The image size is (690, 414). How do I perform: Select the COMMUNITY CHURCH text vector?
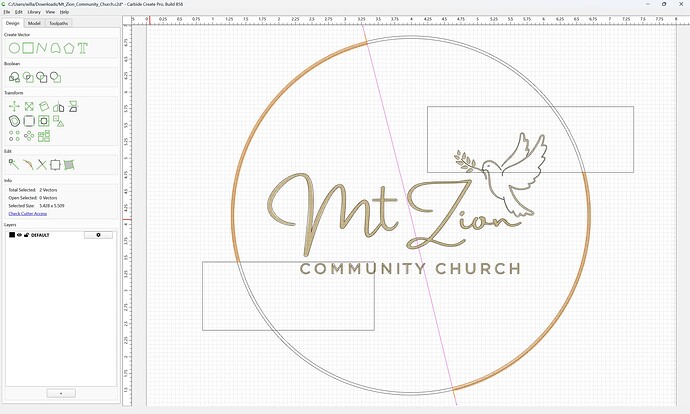(x=410, y=268)
